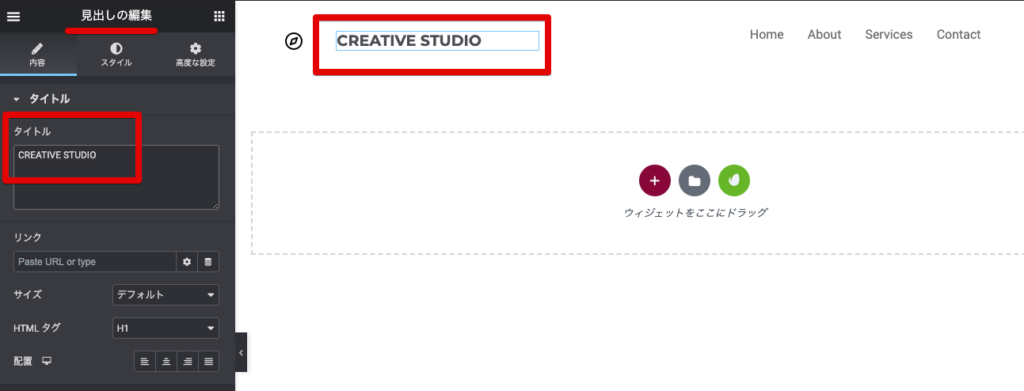This screenshot has height=391, width=1024.
Task: Open the サイズ dropdown showing デフォルト
Action: click(x=166, y=295)
